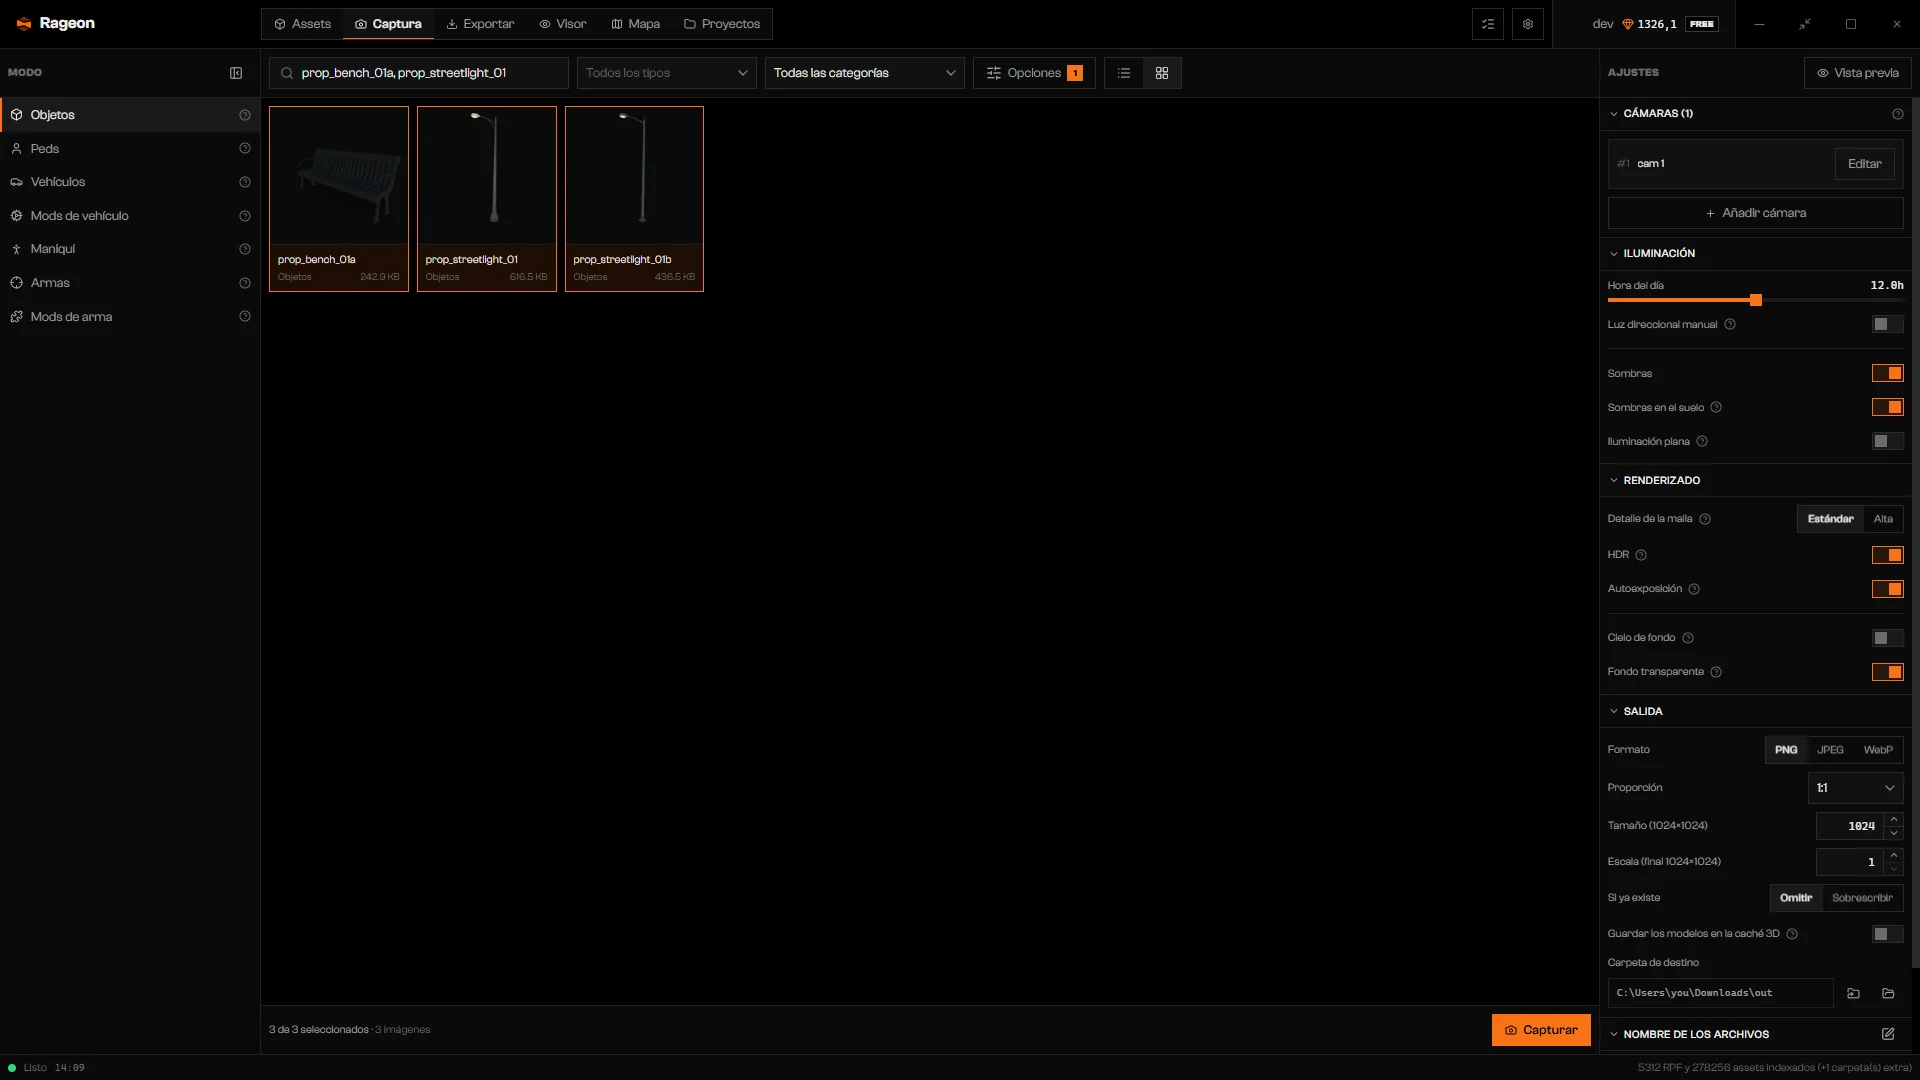Enable Luz direccional manual toggle
Image resolution: width=1920 pixels, height=1080 pixels.
(x=1888, y=325)
